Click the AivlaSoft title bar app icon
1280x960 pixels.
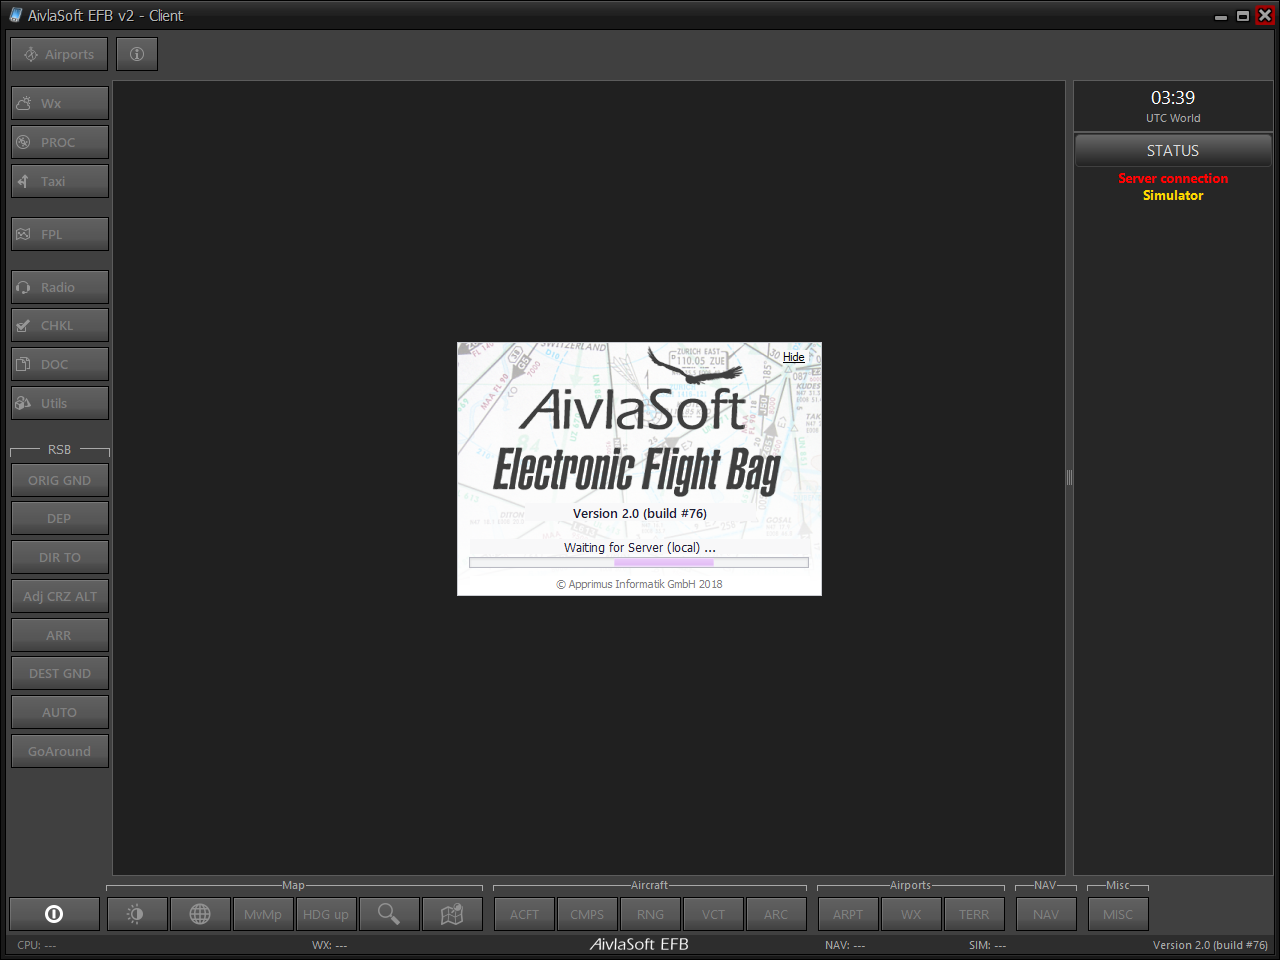pyautogui.click(x=15, y=15)
